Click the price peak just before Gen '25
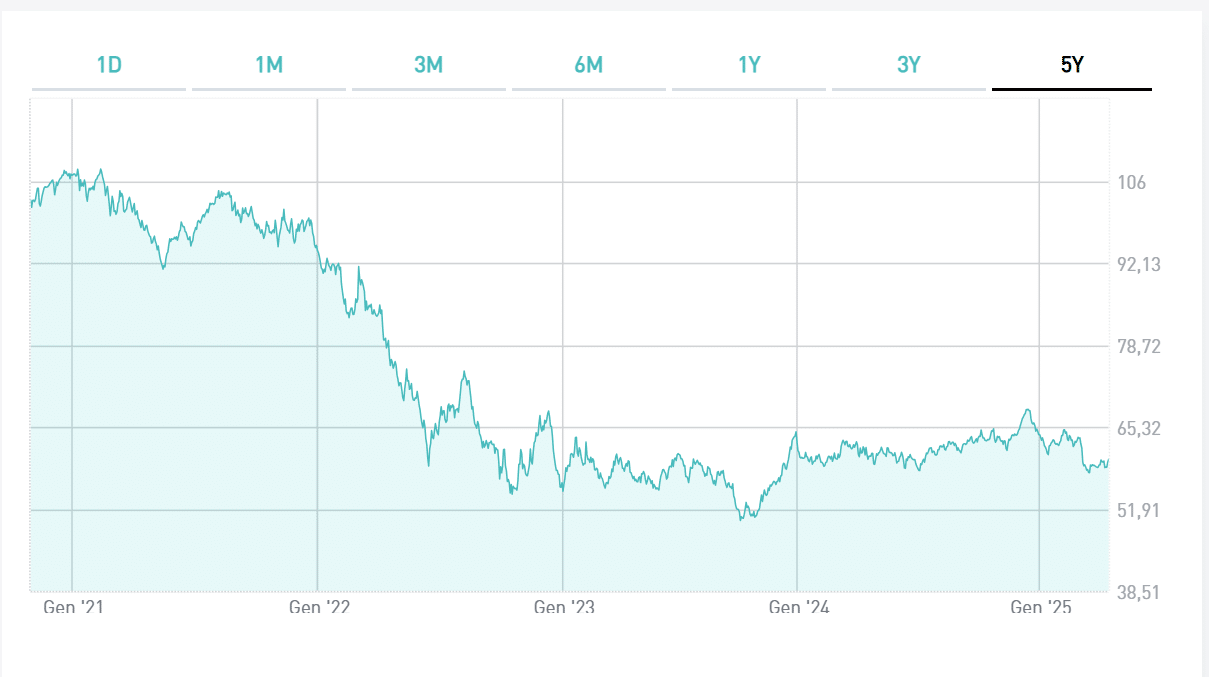 coord(1026,410)
